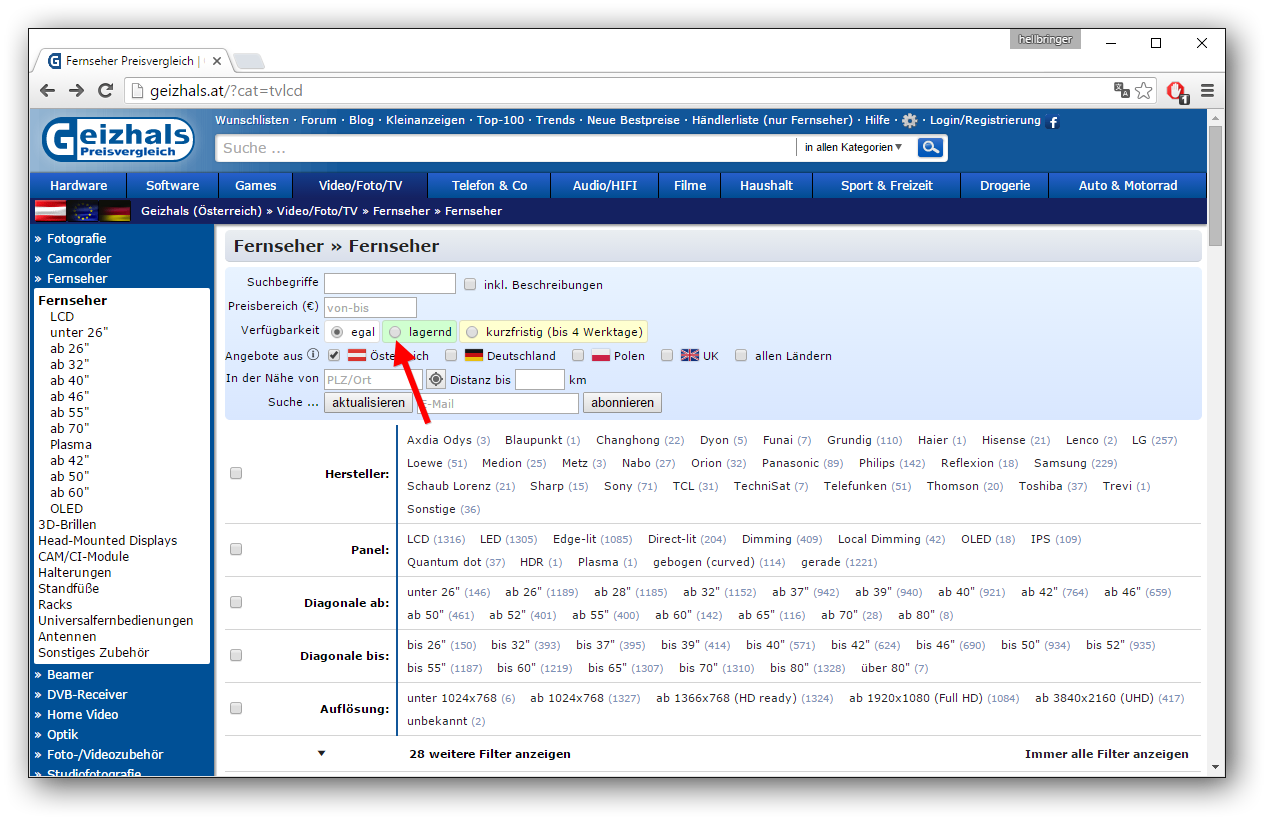Bookmark page with star icon

[x=1143, y=90]
